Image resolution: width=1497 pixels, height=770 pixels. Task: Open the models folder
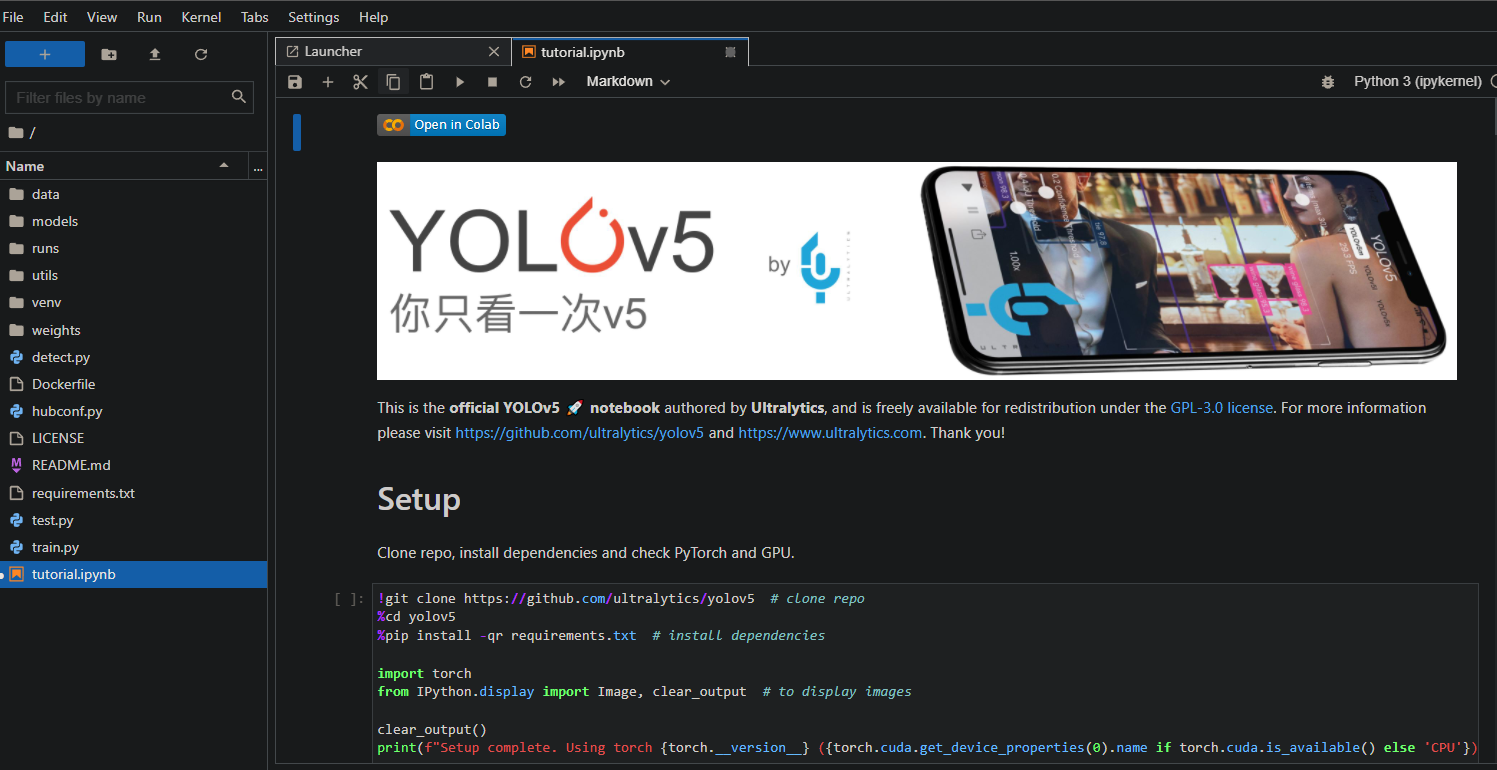(x=133, y=221)
